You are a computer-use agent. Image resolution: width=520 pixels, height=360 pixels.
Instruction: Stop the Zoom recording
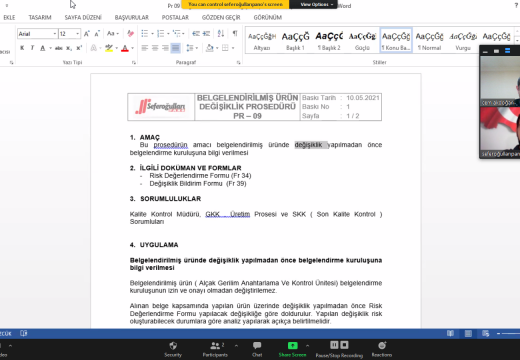(x=345, y=345)
